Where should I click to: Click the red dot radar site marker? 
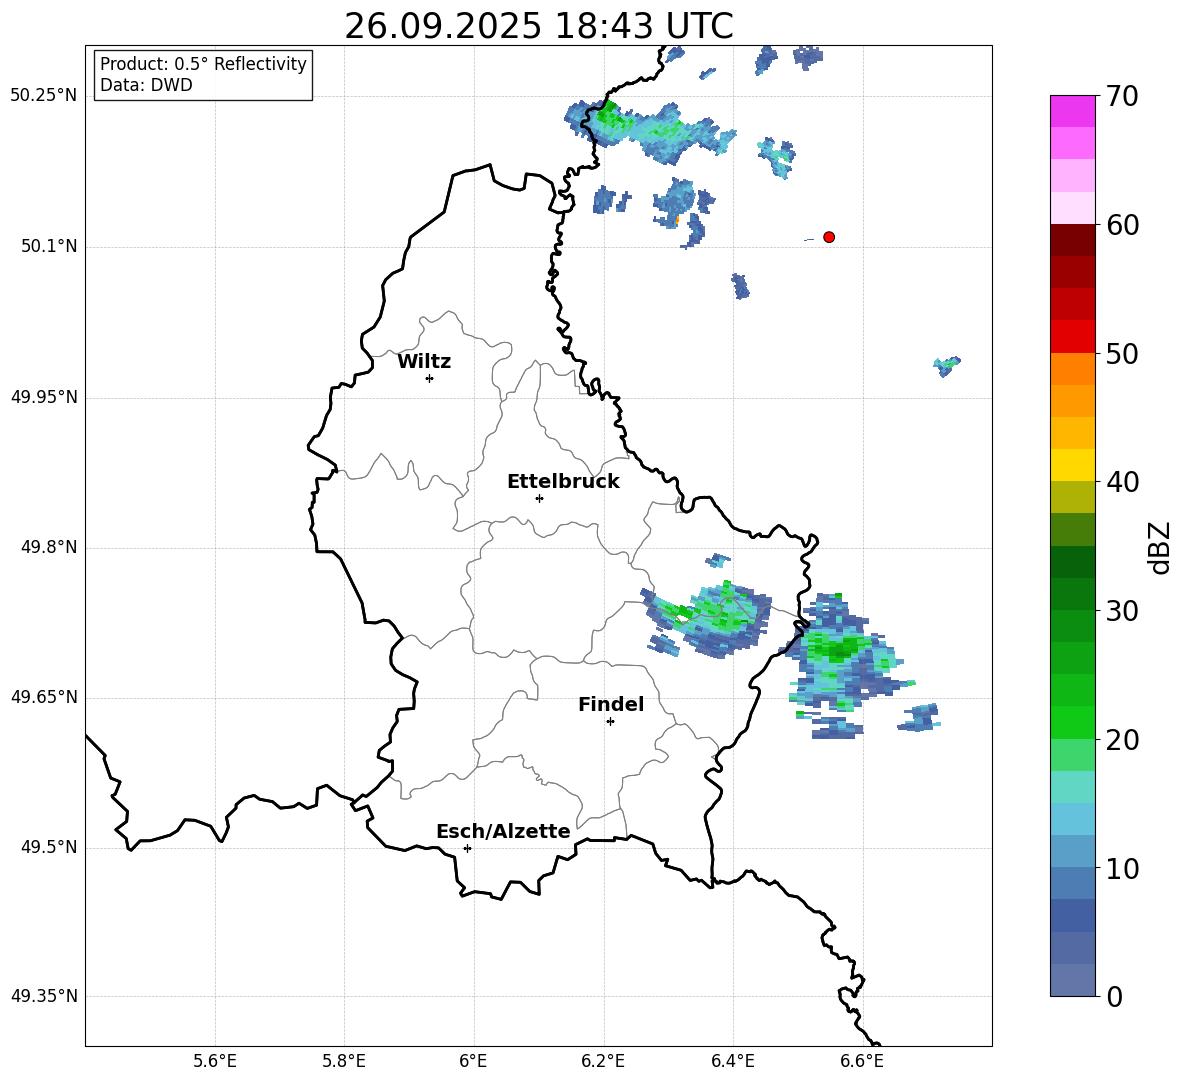pyautogui.click(x=829, y=237)
